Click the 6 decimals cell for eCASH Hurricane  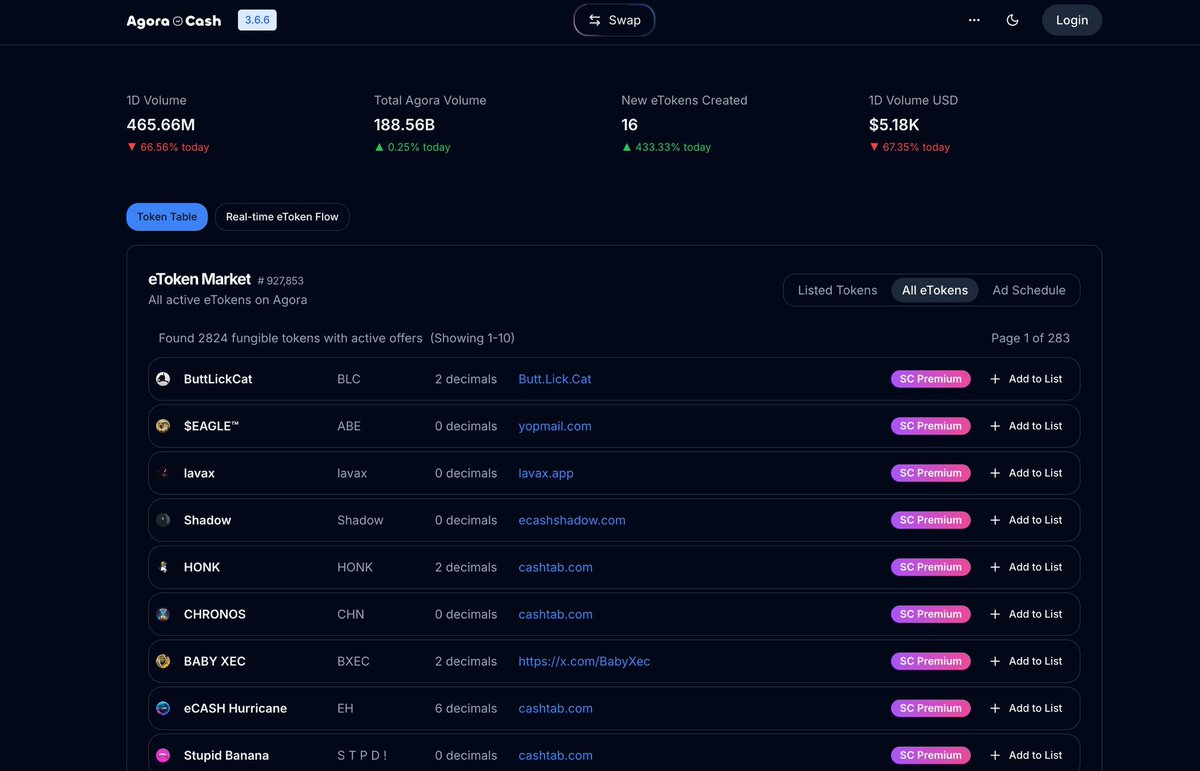[x=466, y=708]
